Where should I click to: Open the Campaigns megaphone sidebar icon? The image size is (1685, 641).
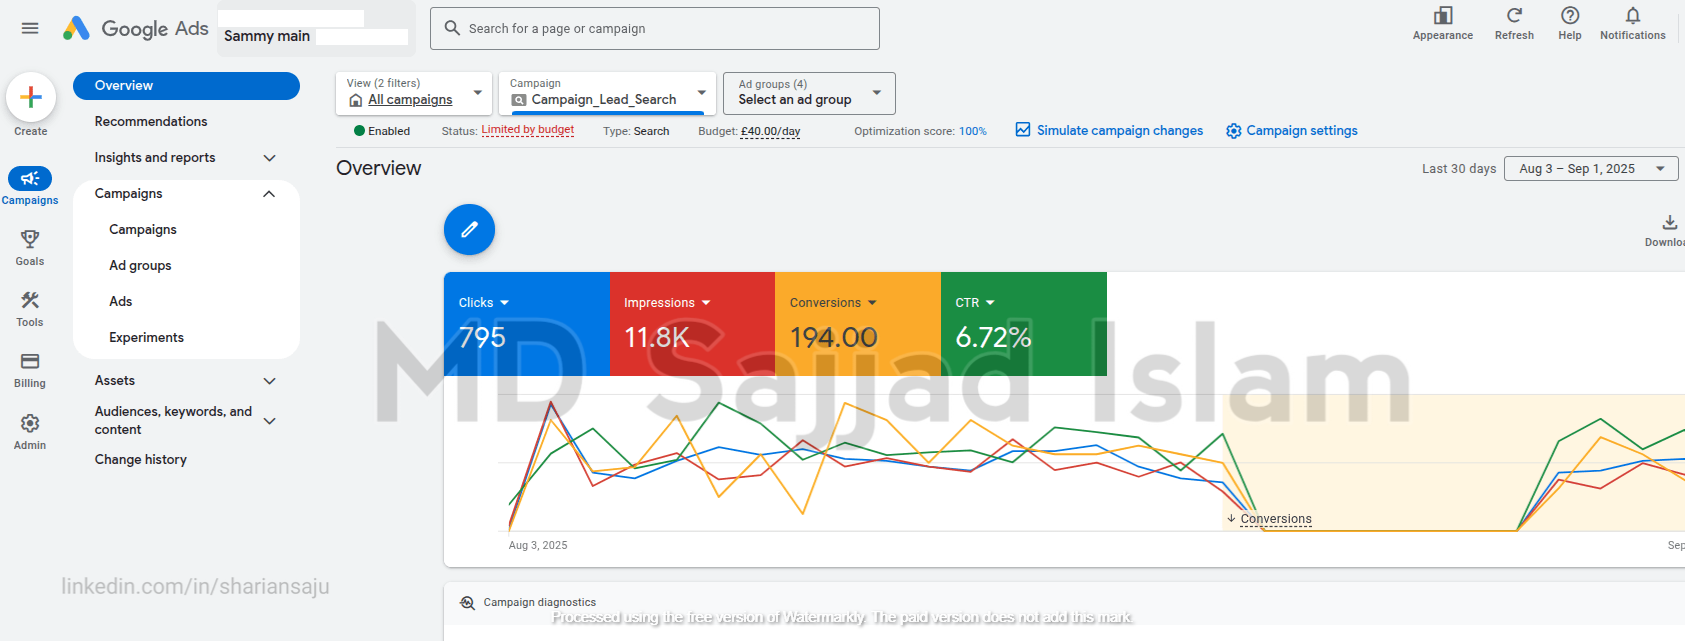(x=30, y=178)
